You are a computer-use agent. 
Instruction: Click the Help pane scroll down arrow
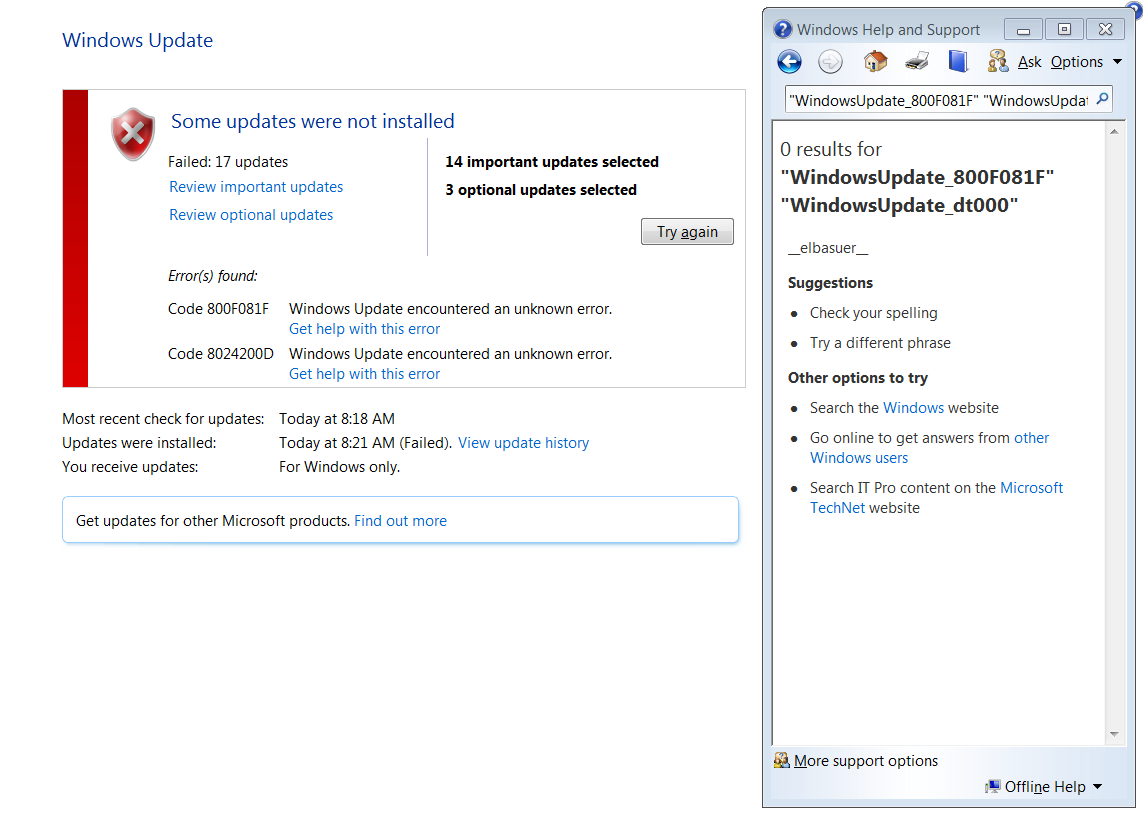click(1114, 734)
